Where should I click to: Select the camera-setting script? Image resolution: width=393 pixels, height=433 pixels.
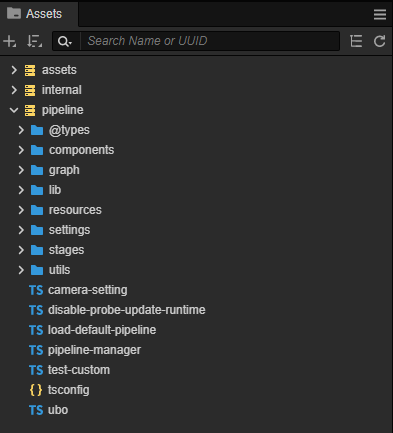[88, 290]
